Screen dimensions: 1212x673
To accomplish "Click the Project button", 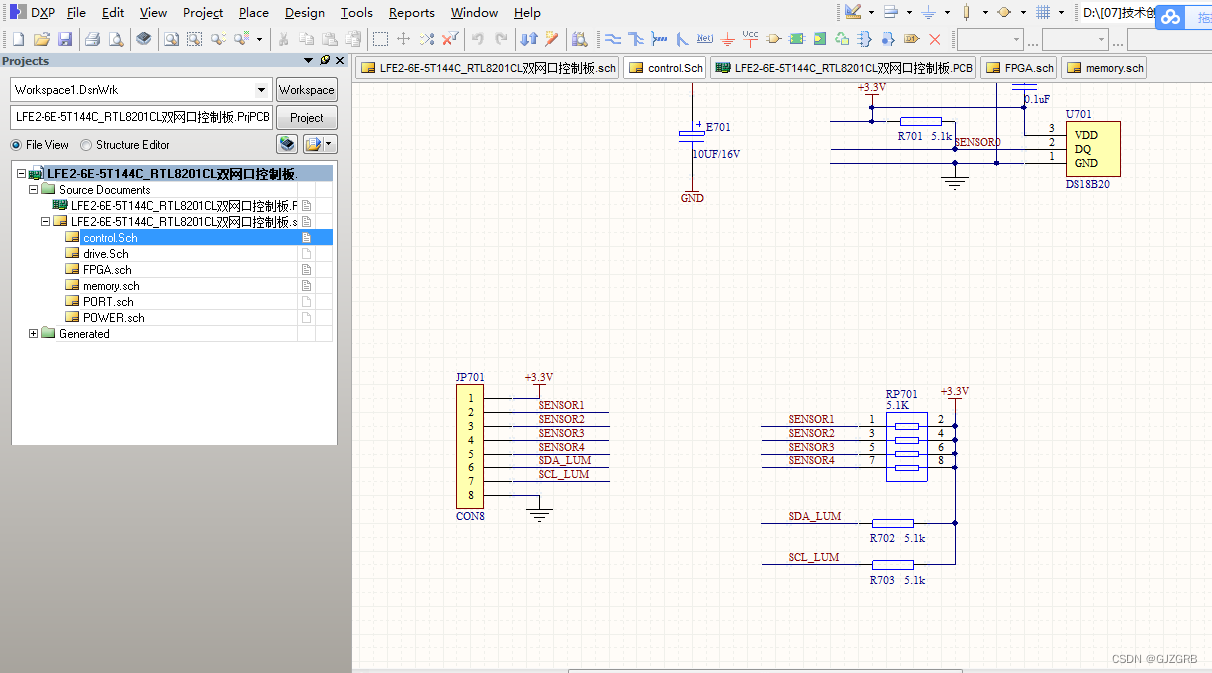I will click(307, 117).
